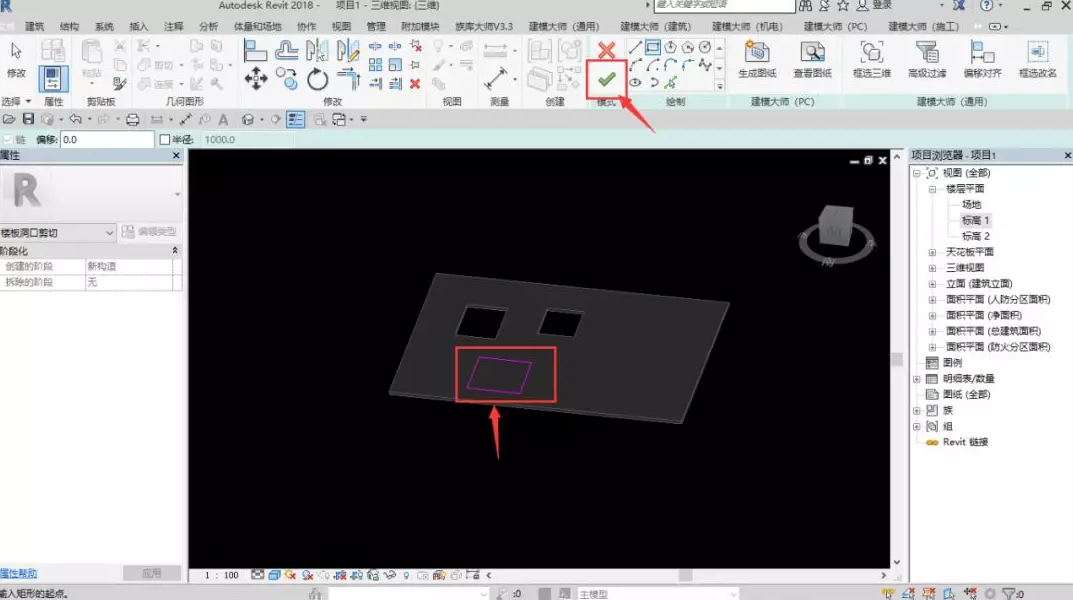The width and height of the screenshot is (1073, 600).
Task: Expand the 天花板平面 tree node
Action: tap(932, 252)
